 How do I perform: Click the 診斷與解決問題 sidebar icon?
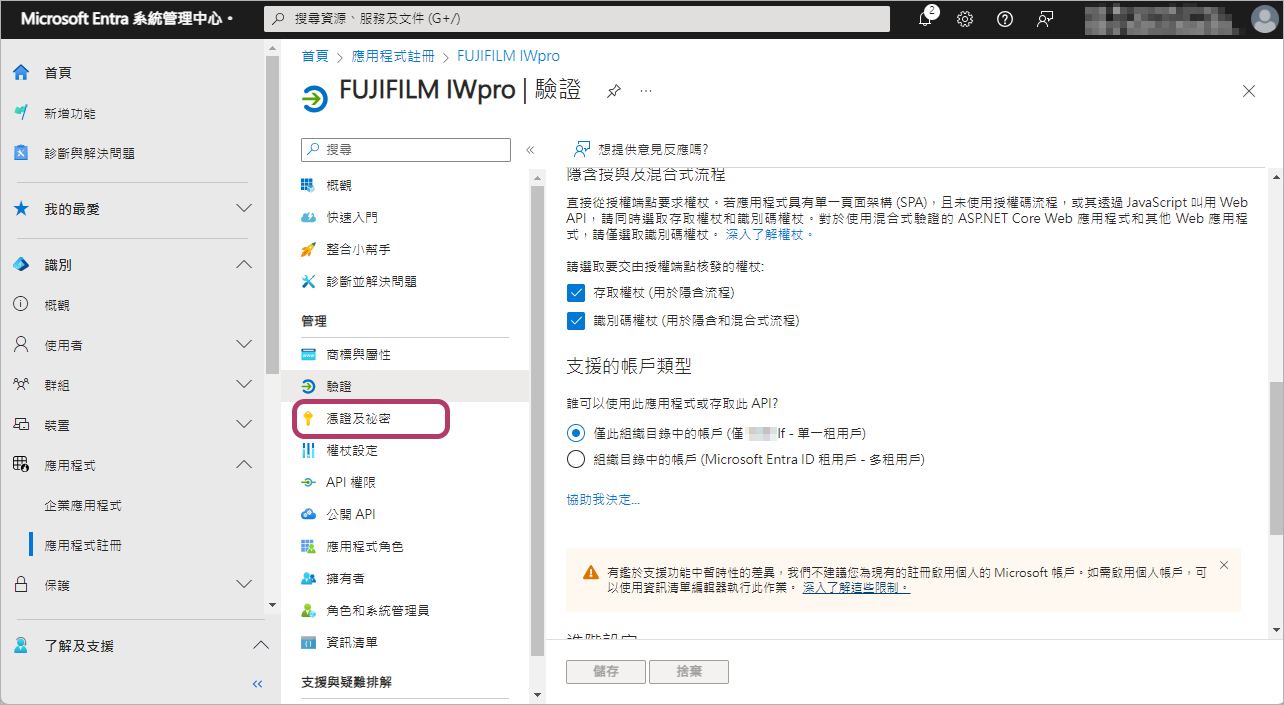coord(21,153)
